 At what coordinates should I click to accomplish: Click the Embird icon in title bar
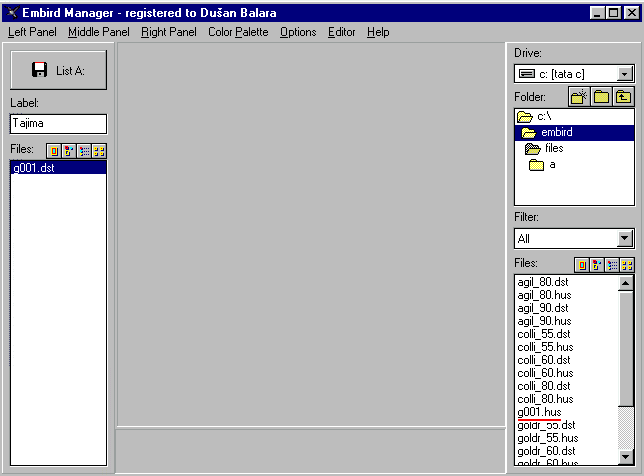[x=12, y=13]
